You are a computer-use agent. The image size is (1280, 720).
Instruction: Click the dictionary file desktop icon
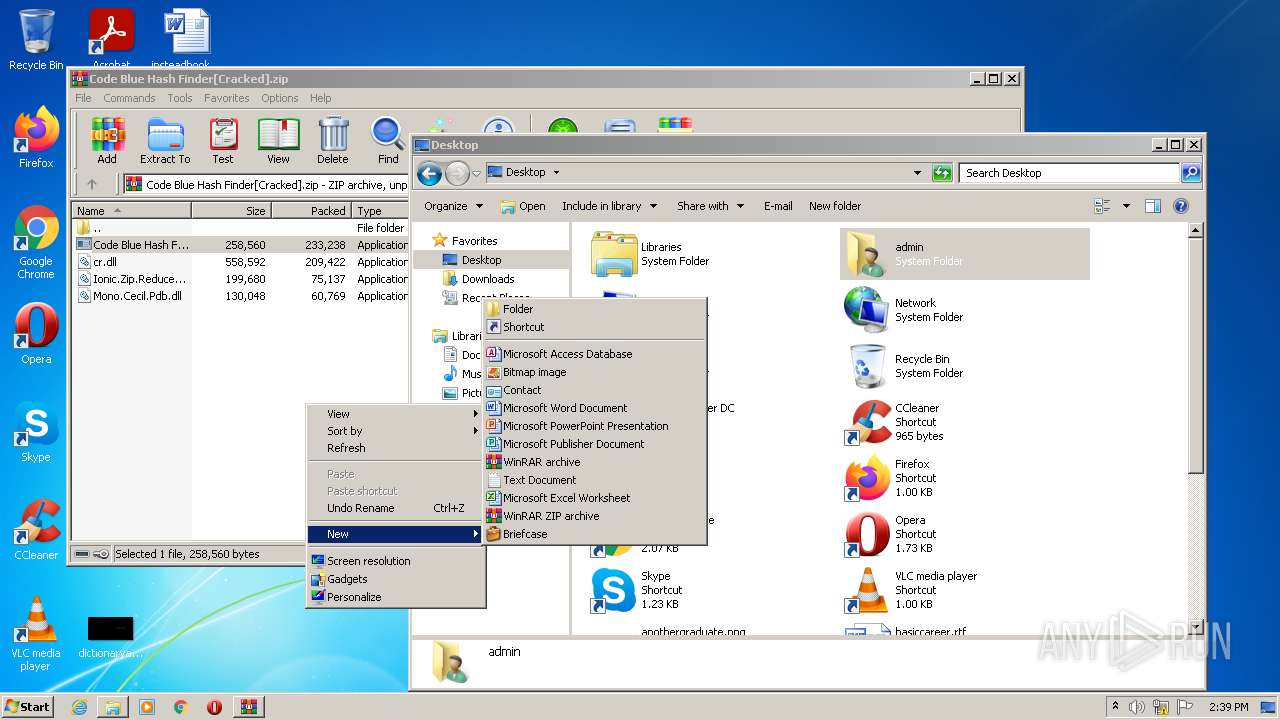(x=110, y=635)
